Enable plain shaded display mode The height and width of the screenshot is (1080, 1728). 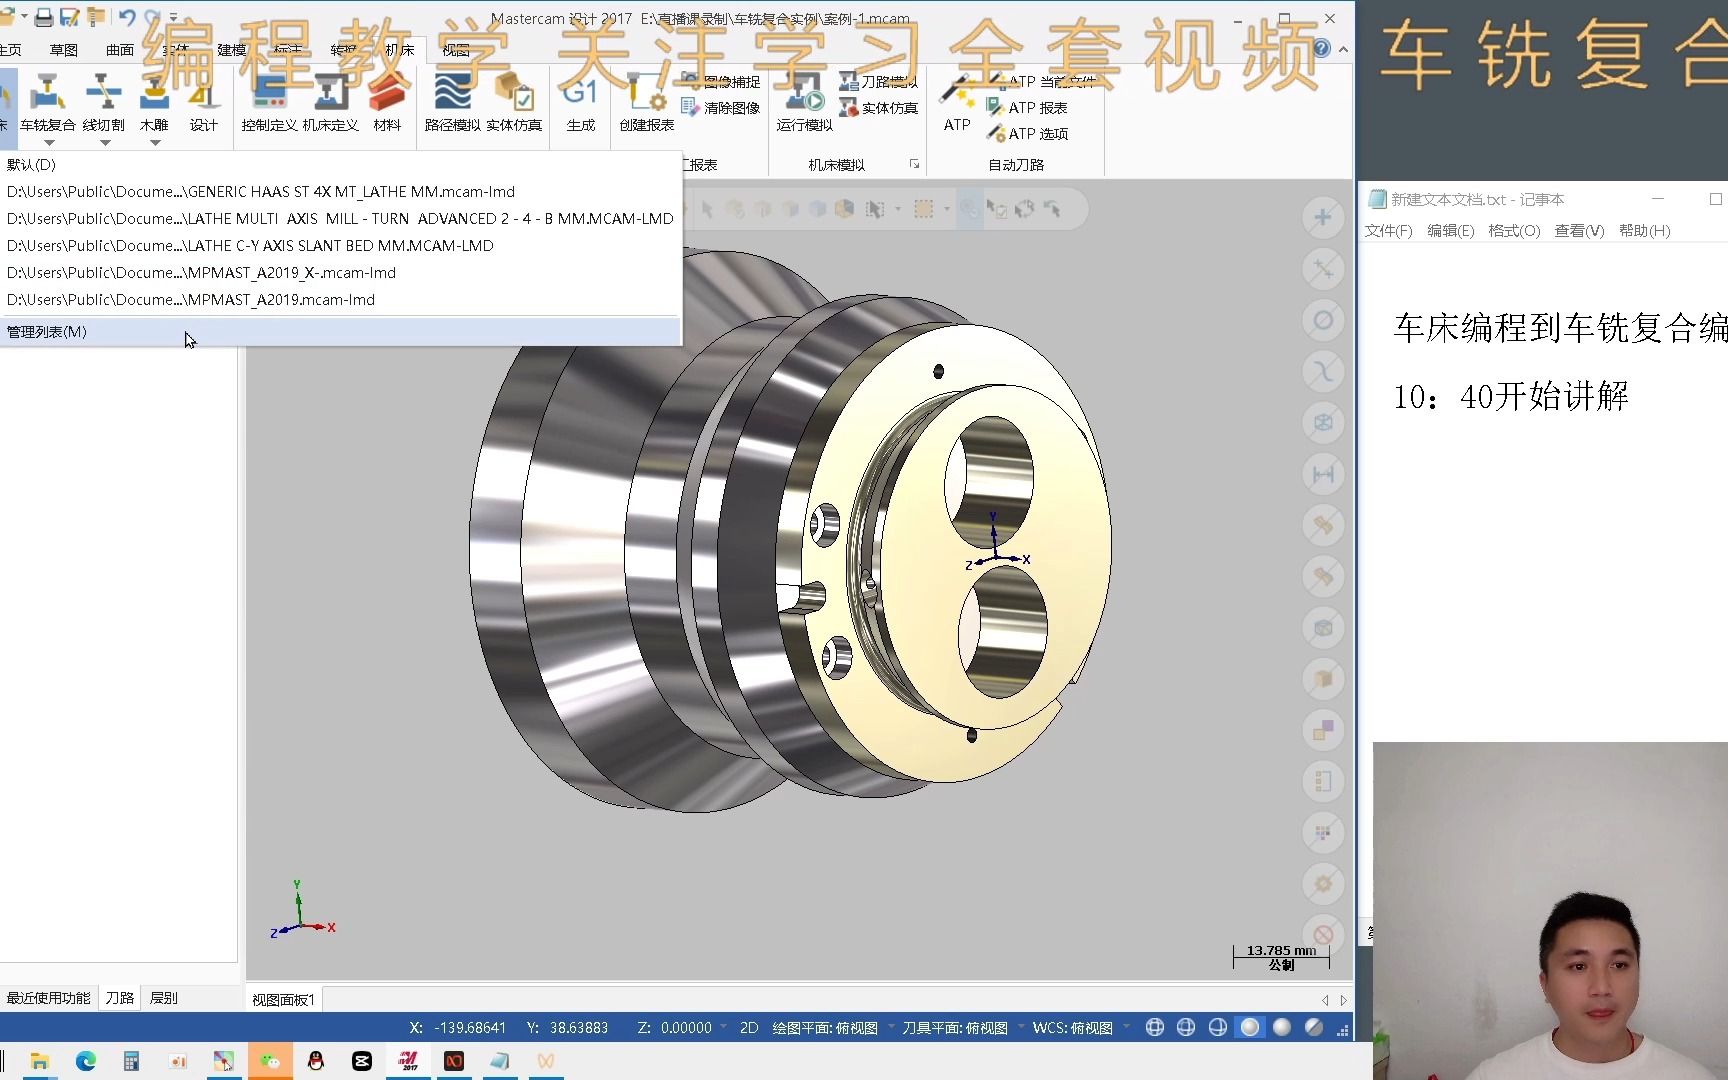tap(1282, 1027)
